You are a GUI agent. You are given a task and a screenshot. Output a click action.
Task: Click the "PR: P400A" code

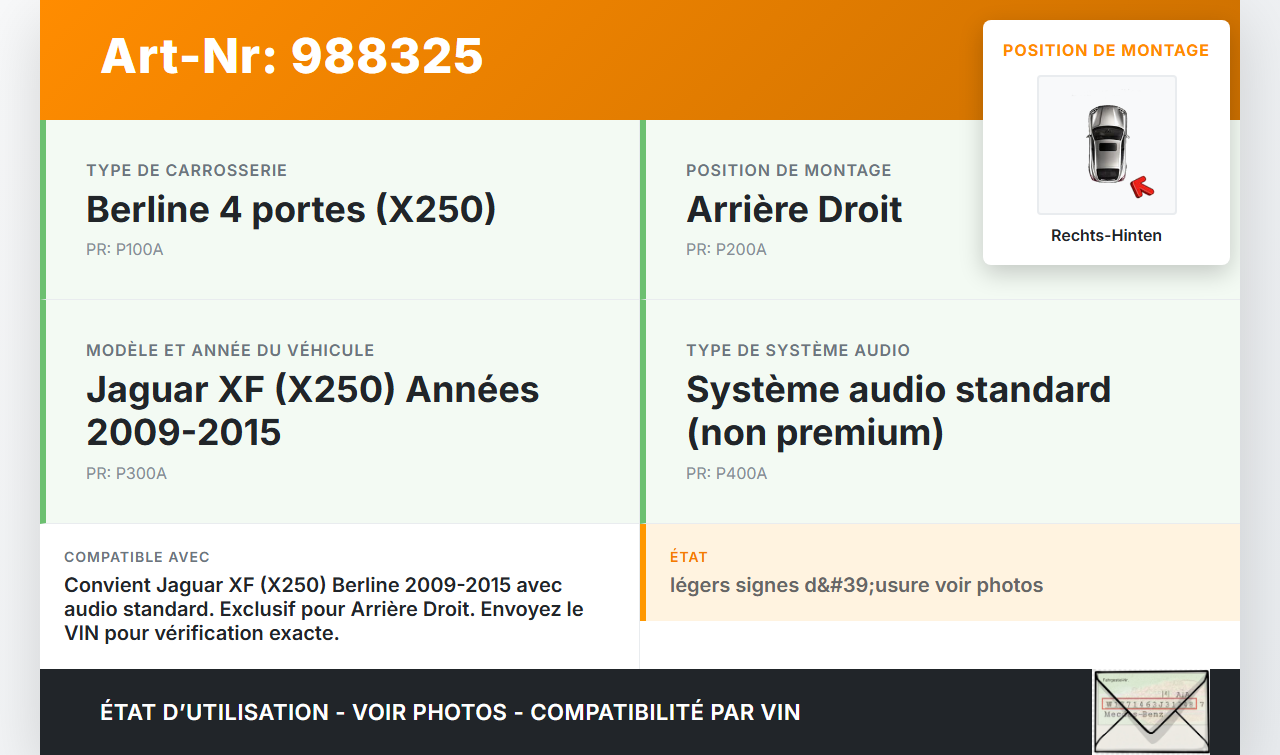pos(726,474)
